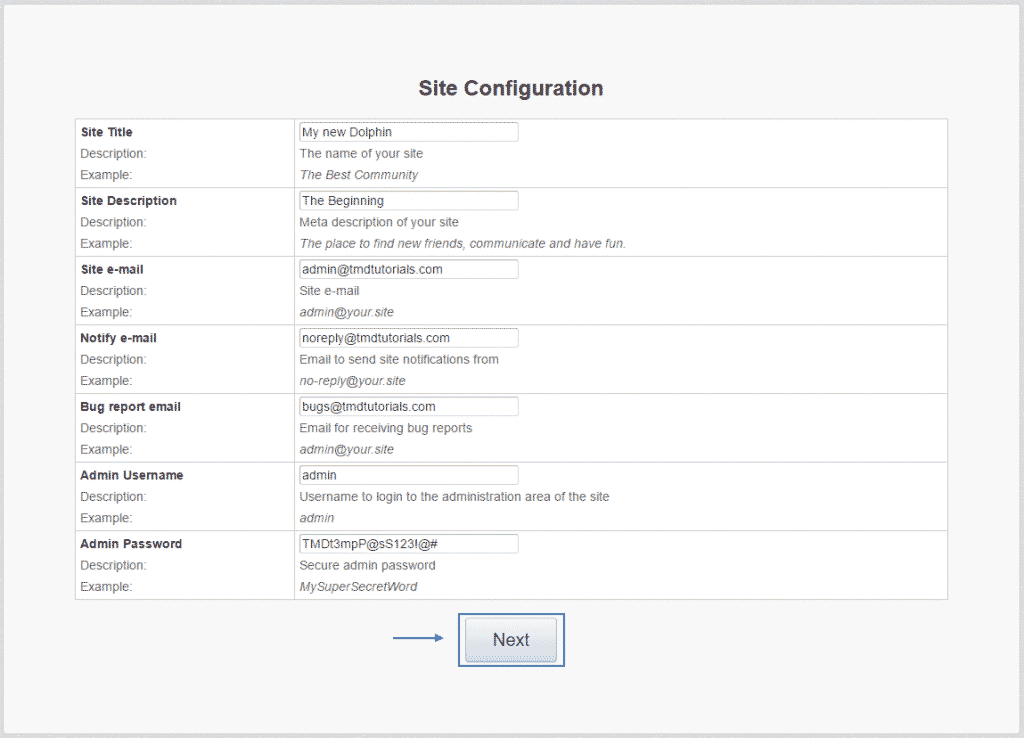The height and width of the screenshot is (738, 1024).
Task: Click the bold Bug report email label
Action: coord(130,407)
